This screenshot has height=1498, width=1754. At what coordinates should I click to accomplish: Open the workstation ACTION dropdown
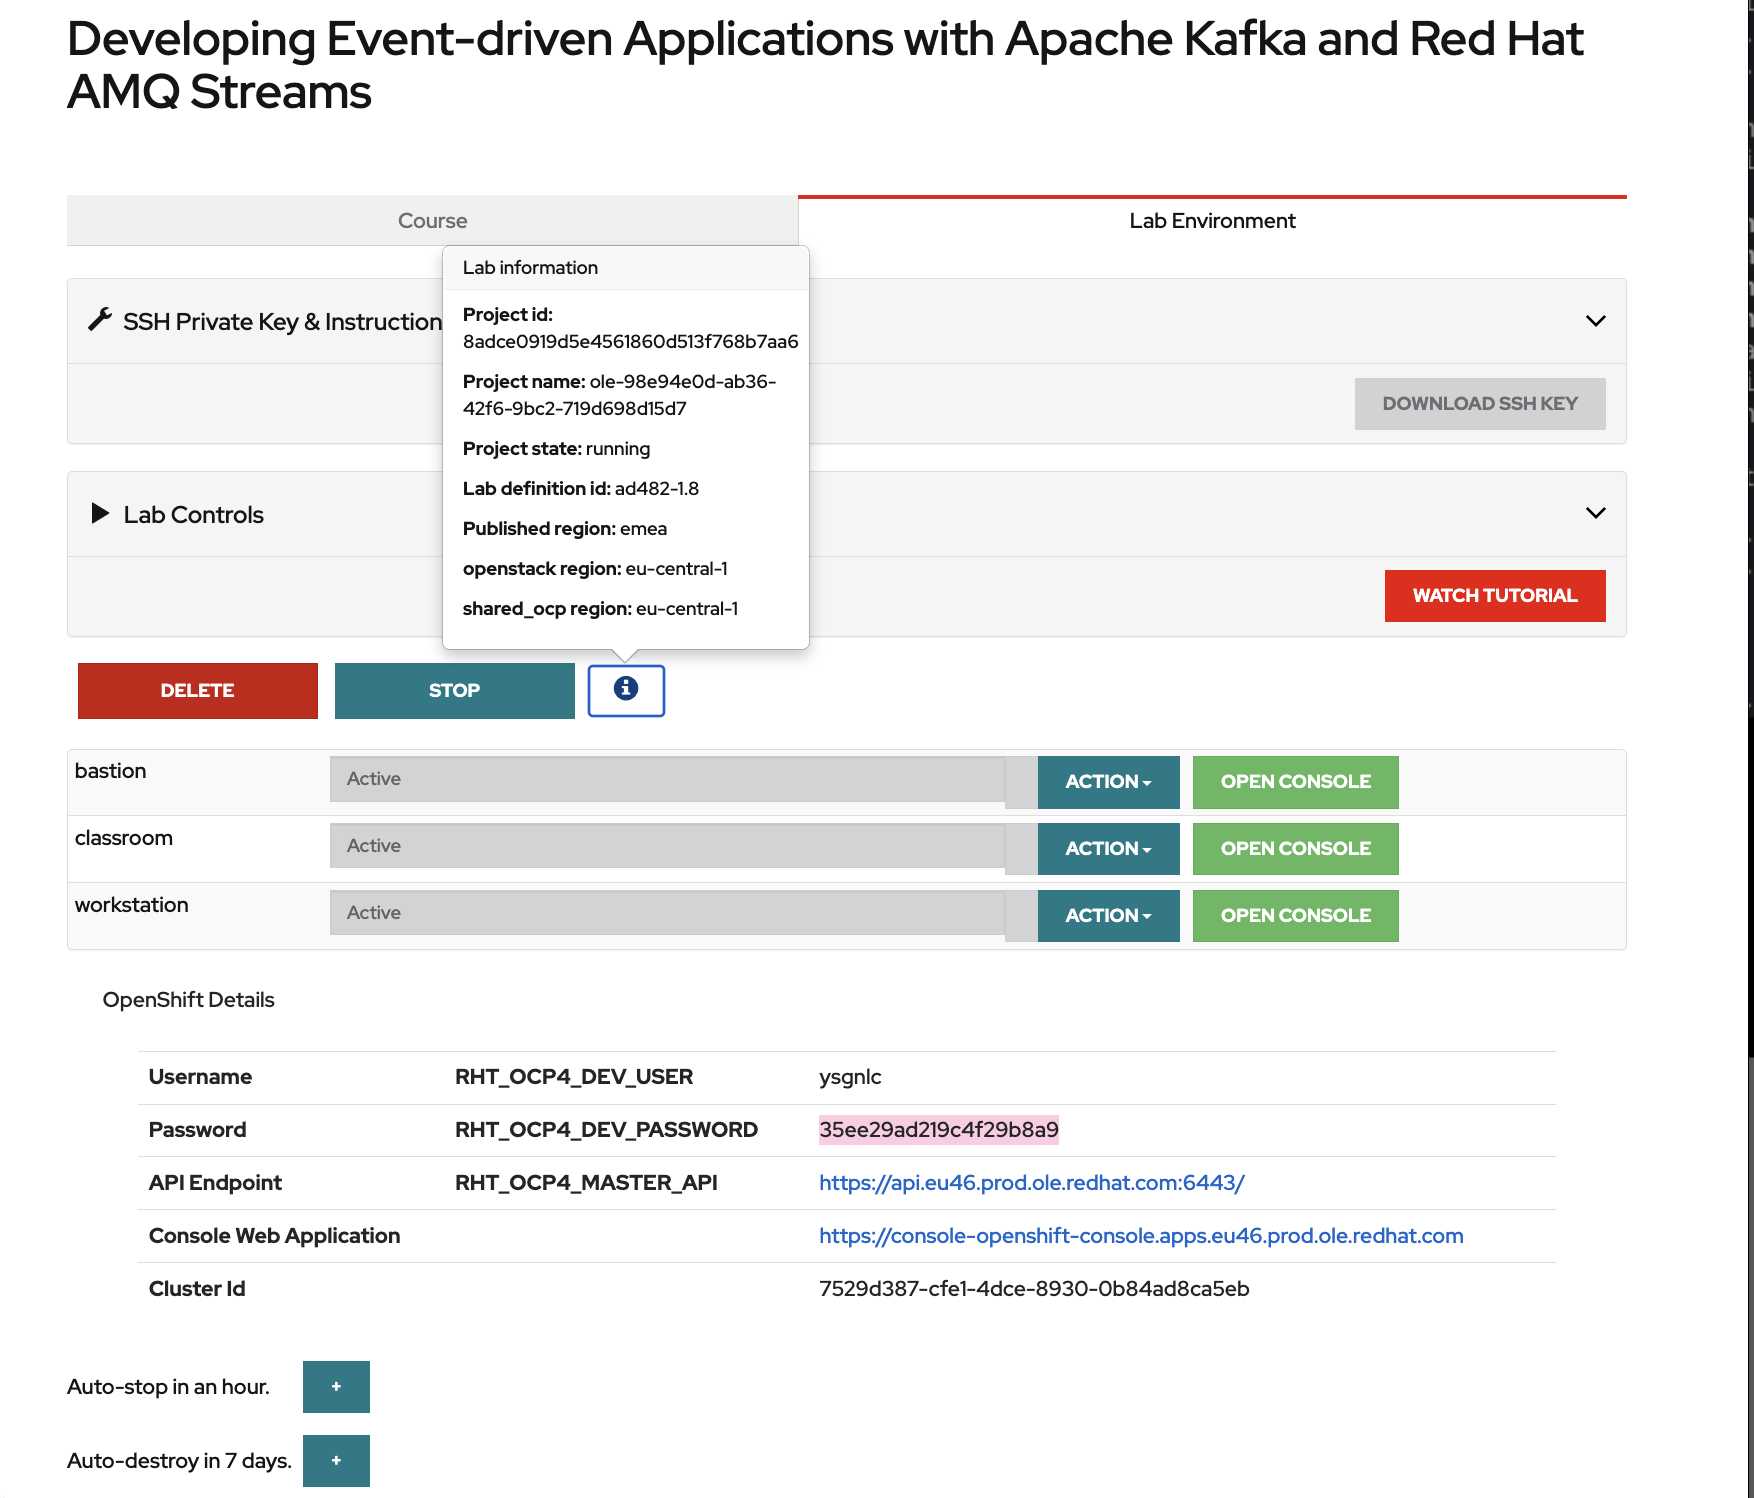pyautogui.click(x=1108, y=916)
